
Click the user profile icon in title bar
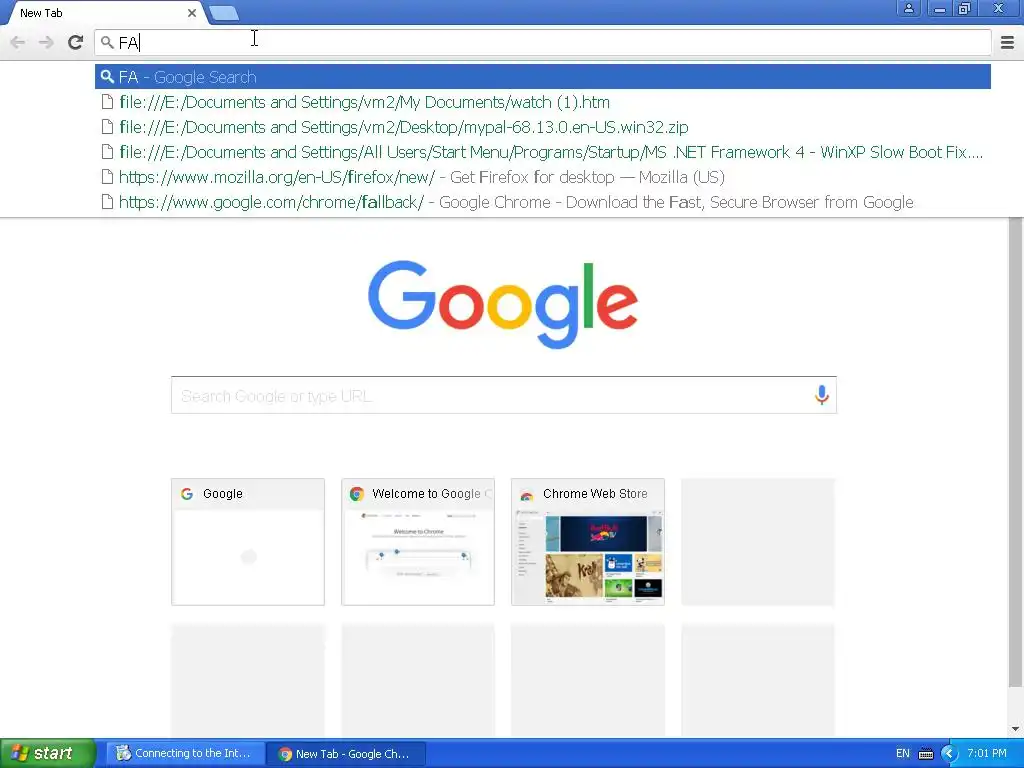(x=908, y=8)
